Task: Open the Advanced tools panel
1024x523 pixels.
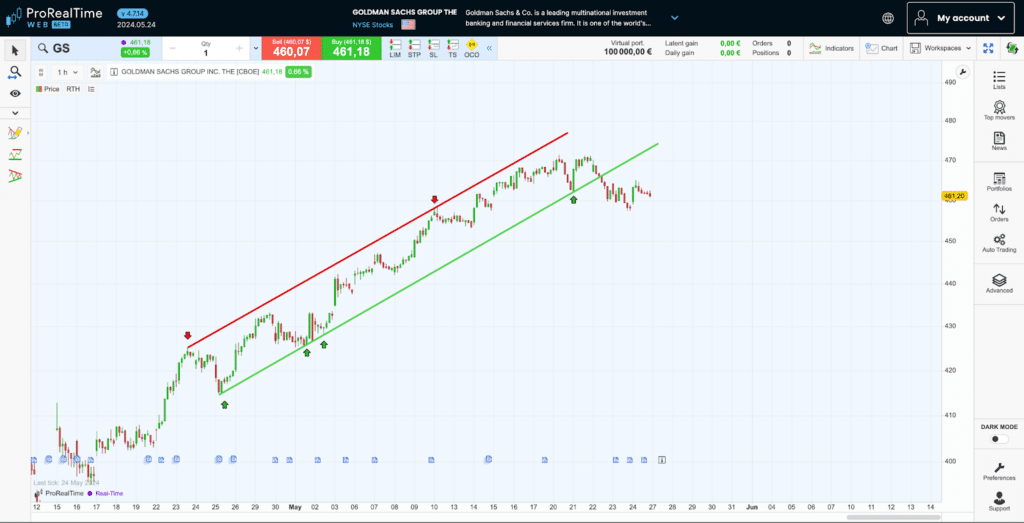Action: tap(999, 283)
